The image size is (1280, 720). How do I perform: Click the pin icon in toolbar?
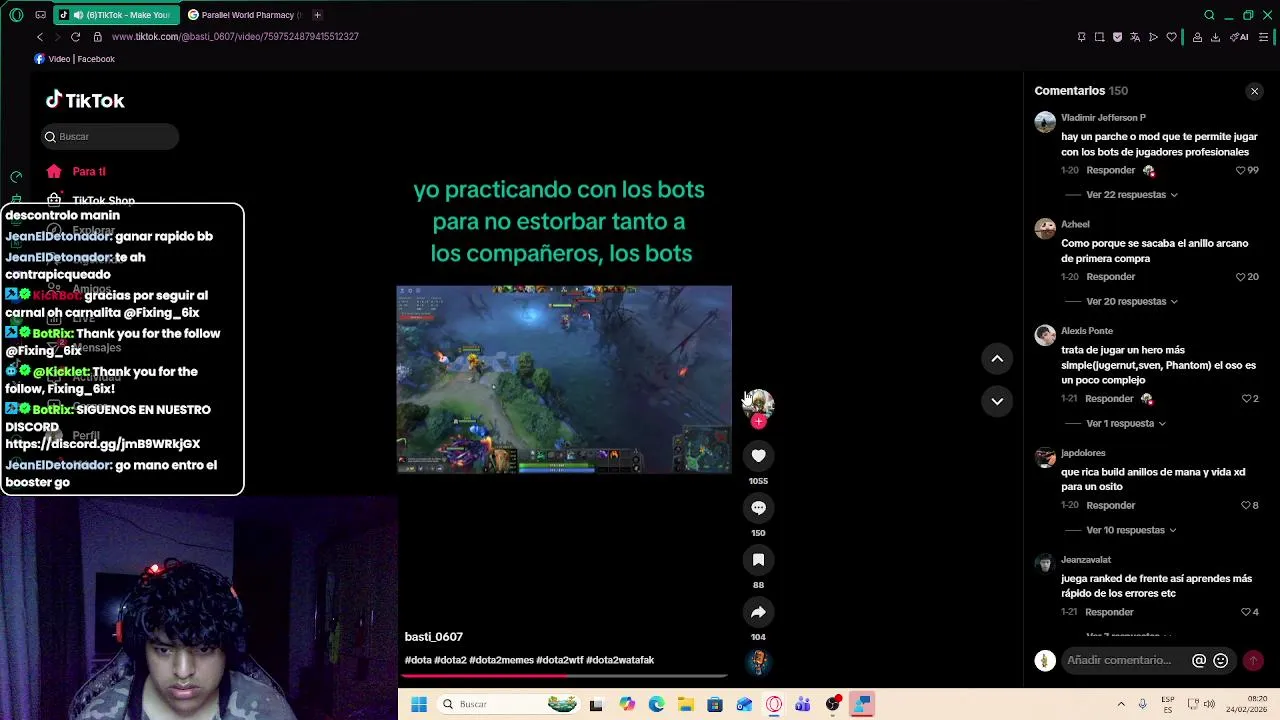click(x=1081, y=37)
